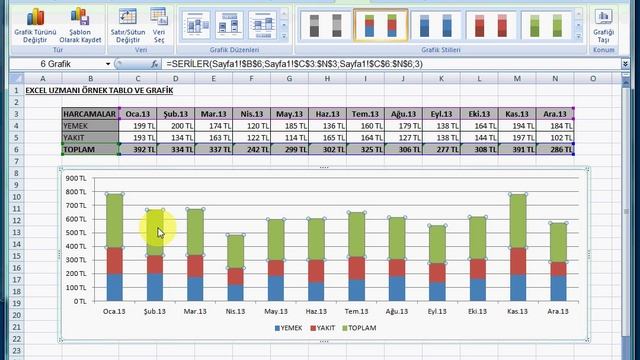The width and height of the screenshot is (640, 360).
Task: Select column C header
Action: [x=138, y=78]
